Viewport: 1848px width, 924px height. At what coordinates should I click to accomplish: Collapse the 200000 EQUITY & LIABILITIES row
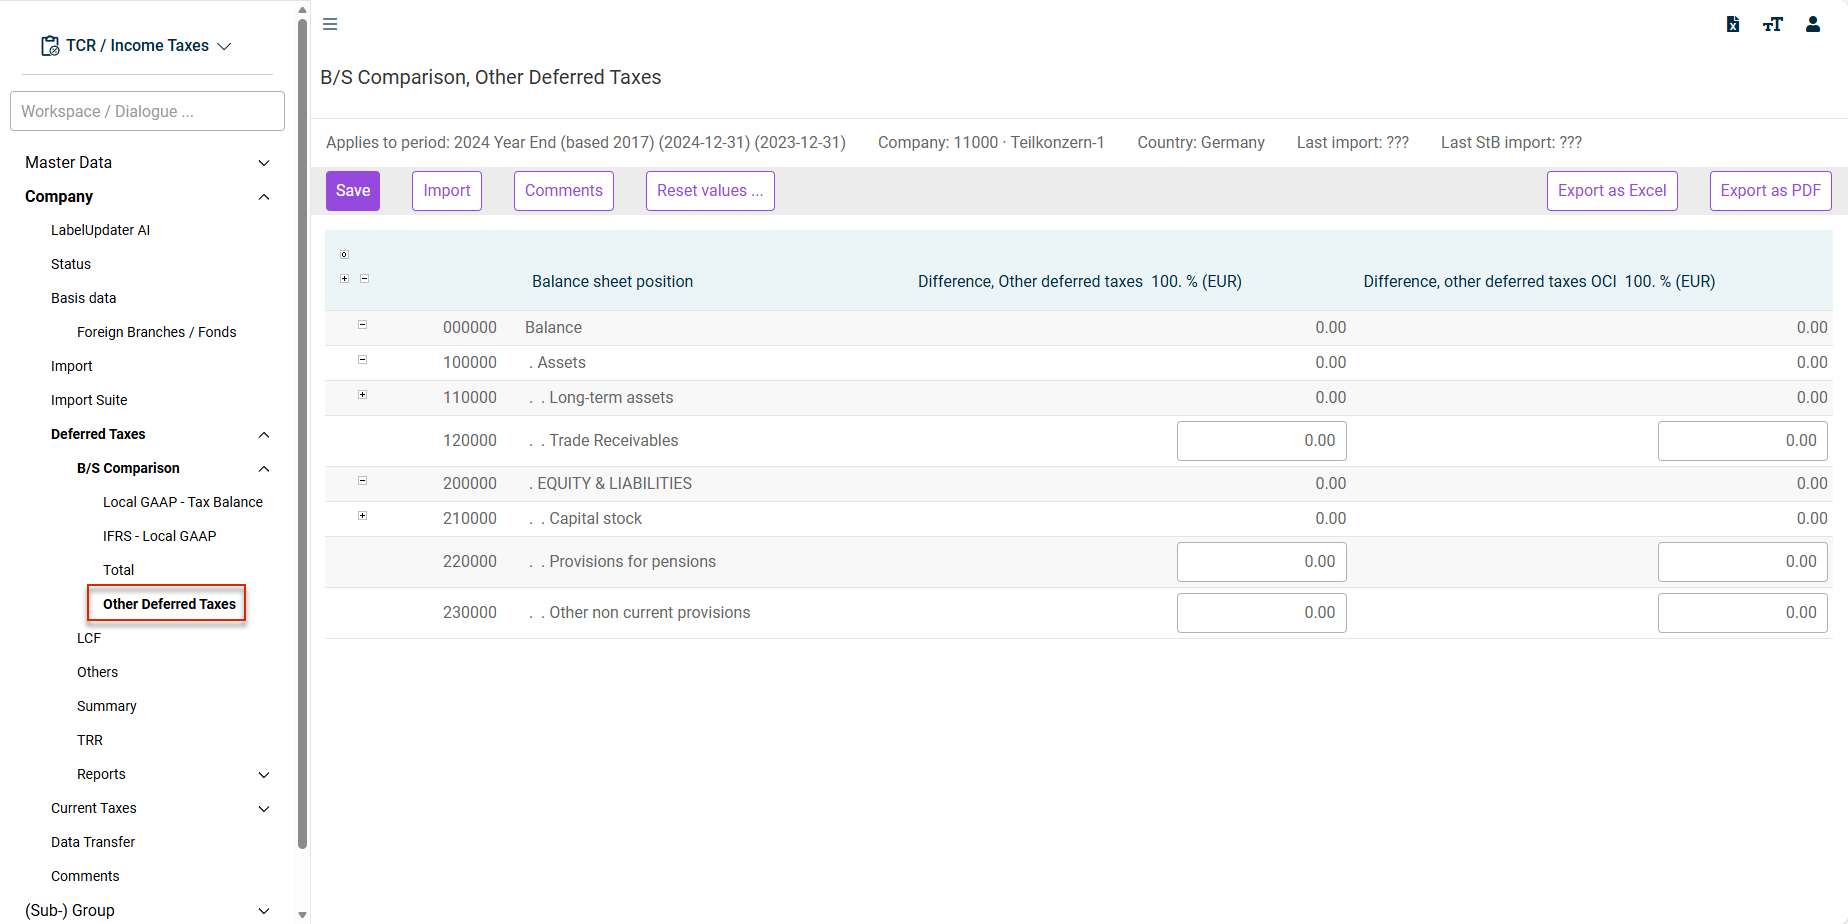362,480
